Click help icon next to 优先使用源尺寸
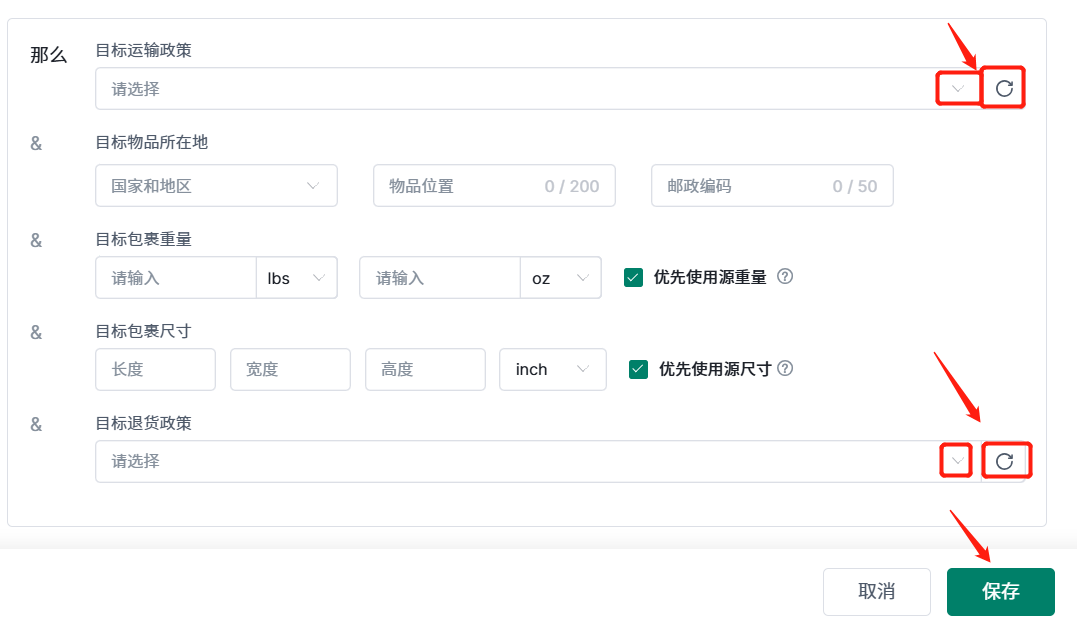The height and width of the screenshot is (617, 1077). (x=785, y=368)
